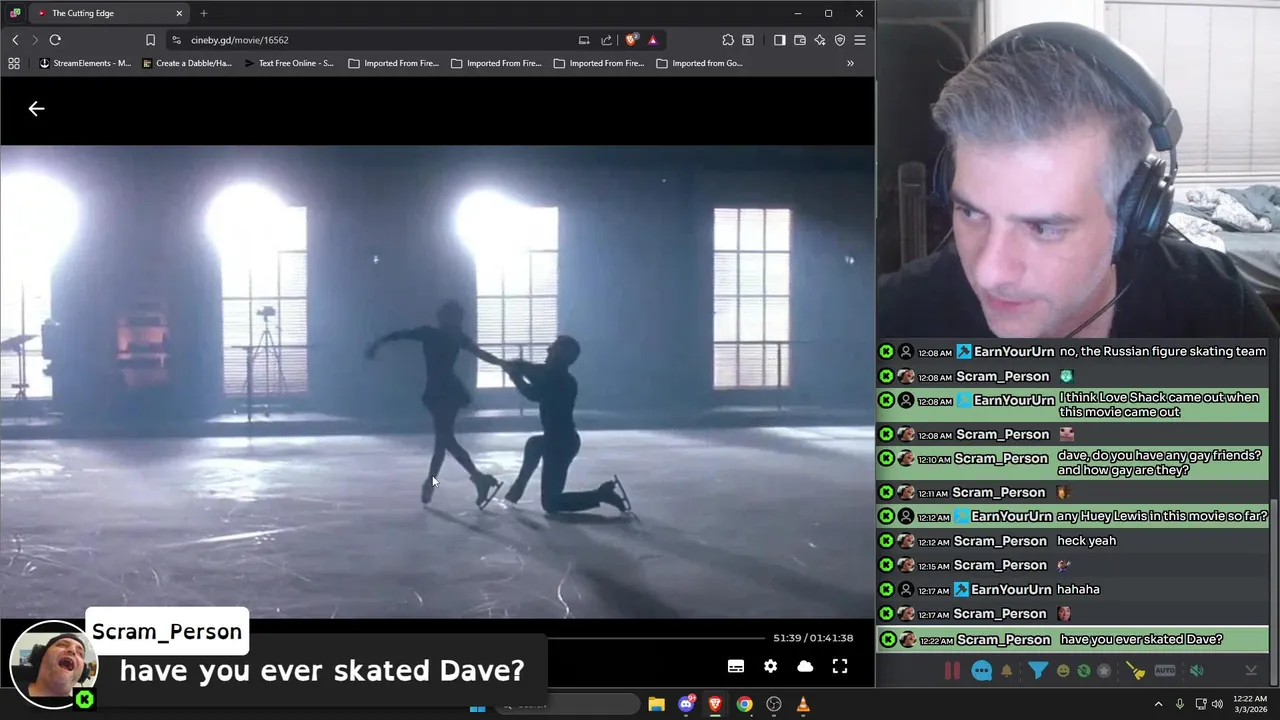Open video player settings gear

[770, 666]
